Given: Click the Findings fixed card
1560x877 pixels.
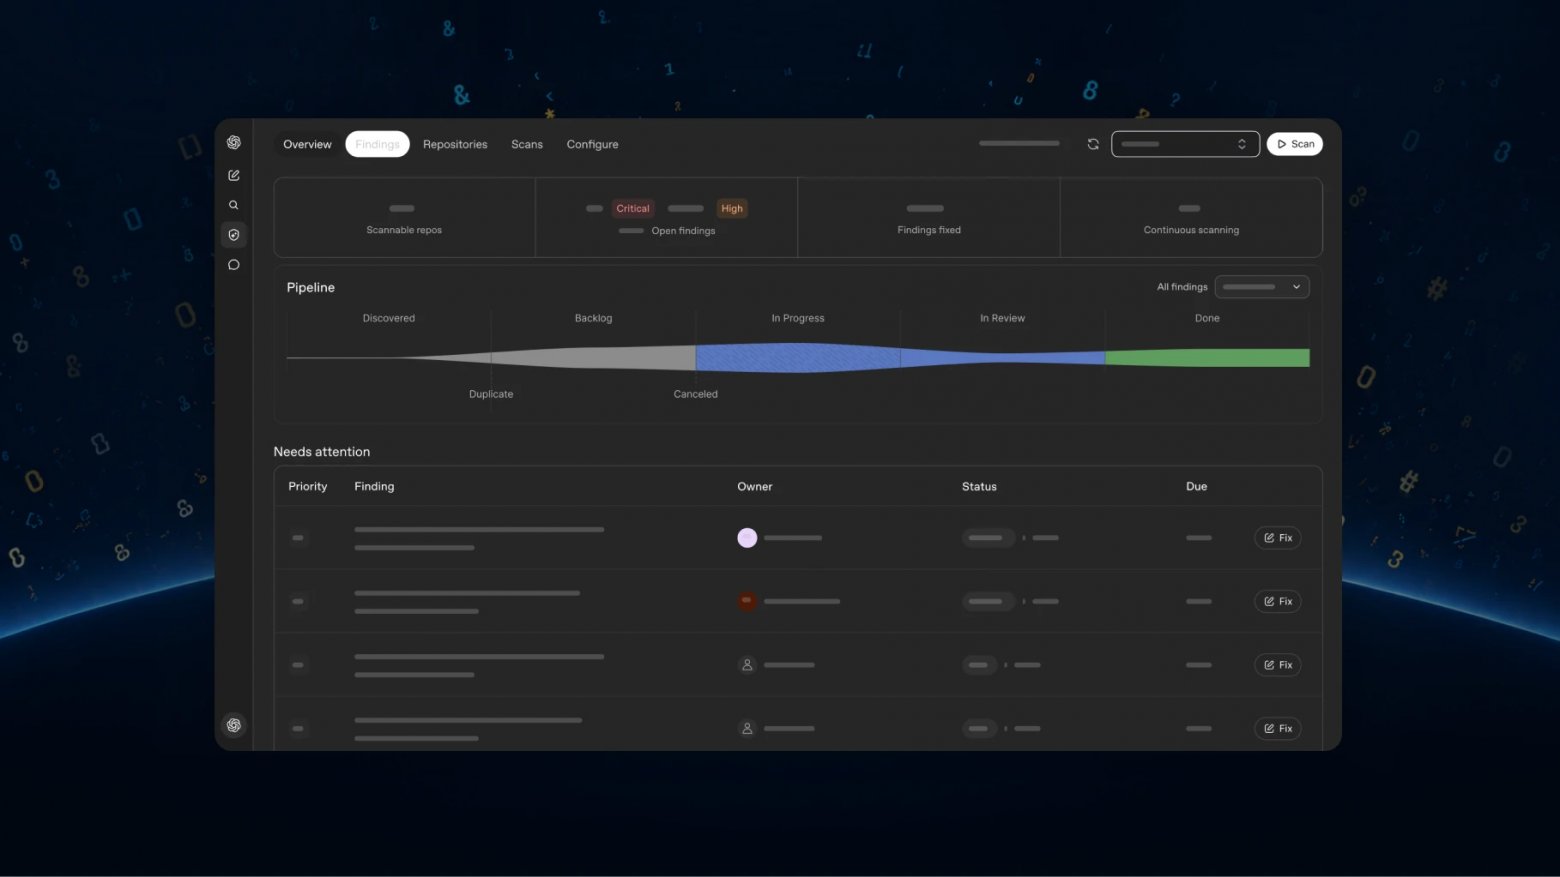Looking at the screenshot, I should pyautogui.click(x=929, y=218).
